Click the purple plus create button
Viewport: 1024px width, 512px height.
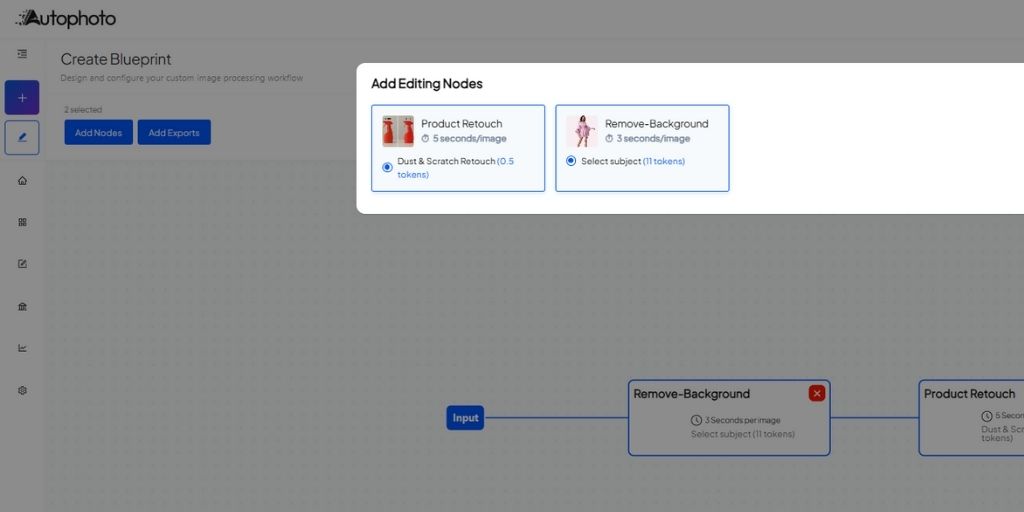pyautogui.click(x=22, y=97)
